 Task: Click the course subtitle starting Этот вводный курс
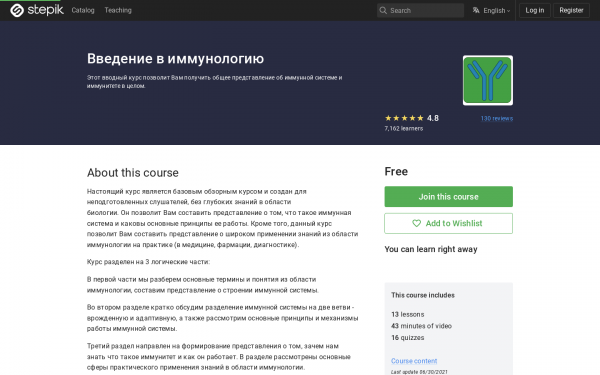pos(214,82)
